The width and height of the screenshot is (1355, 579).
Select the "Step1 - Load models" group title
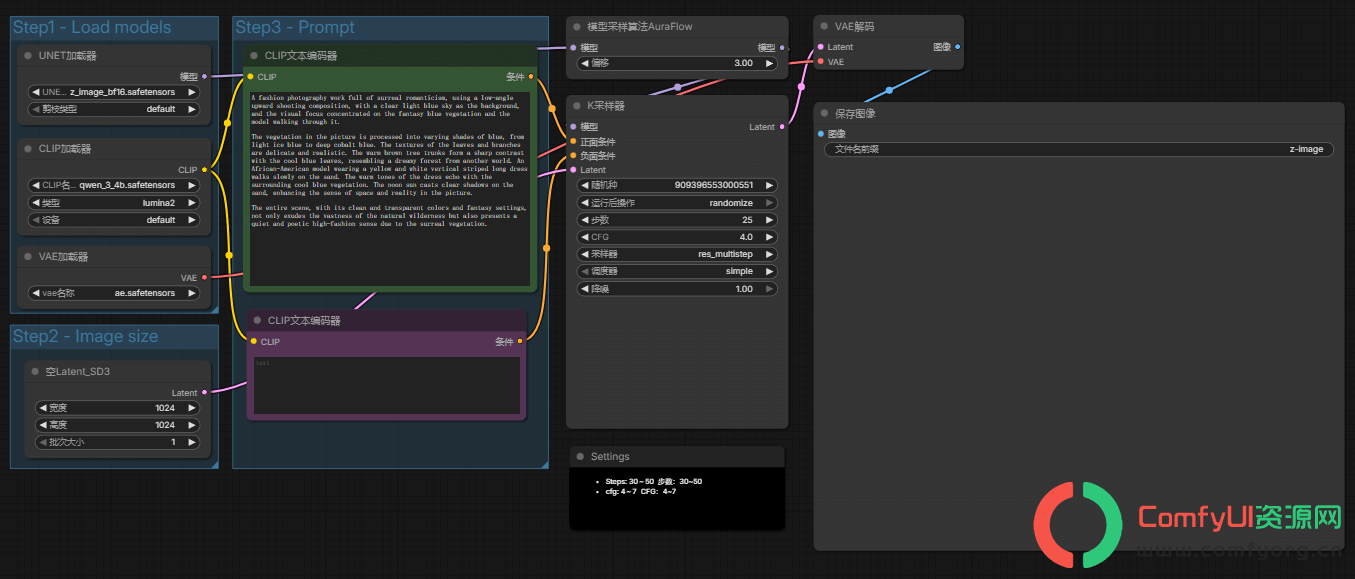92,27
